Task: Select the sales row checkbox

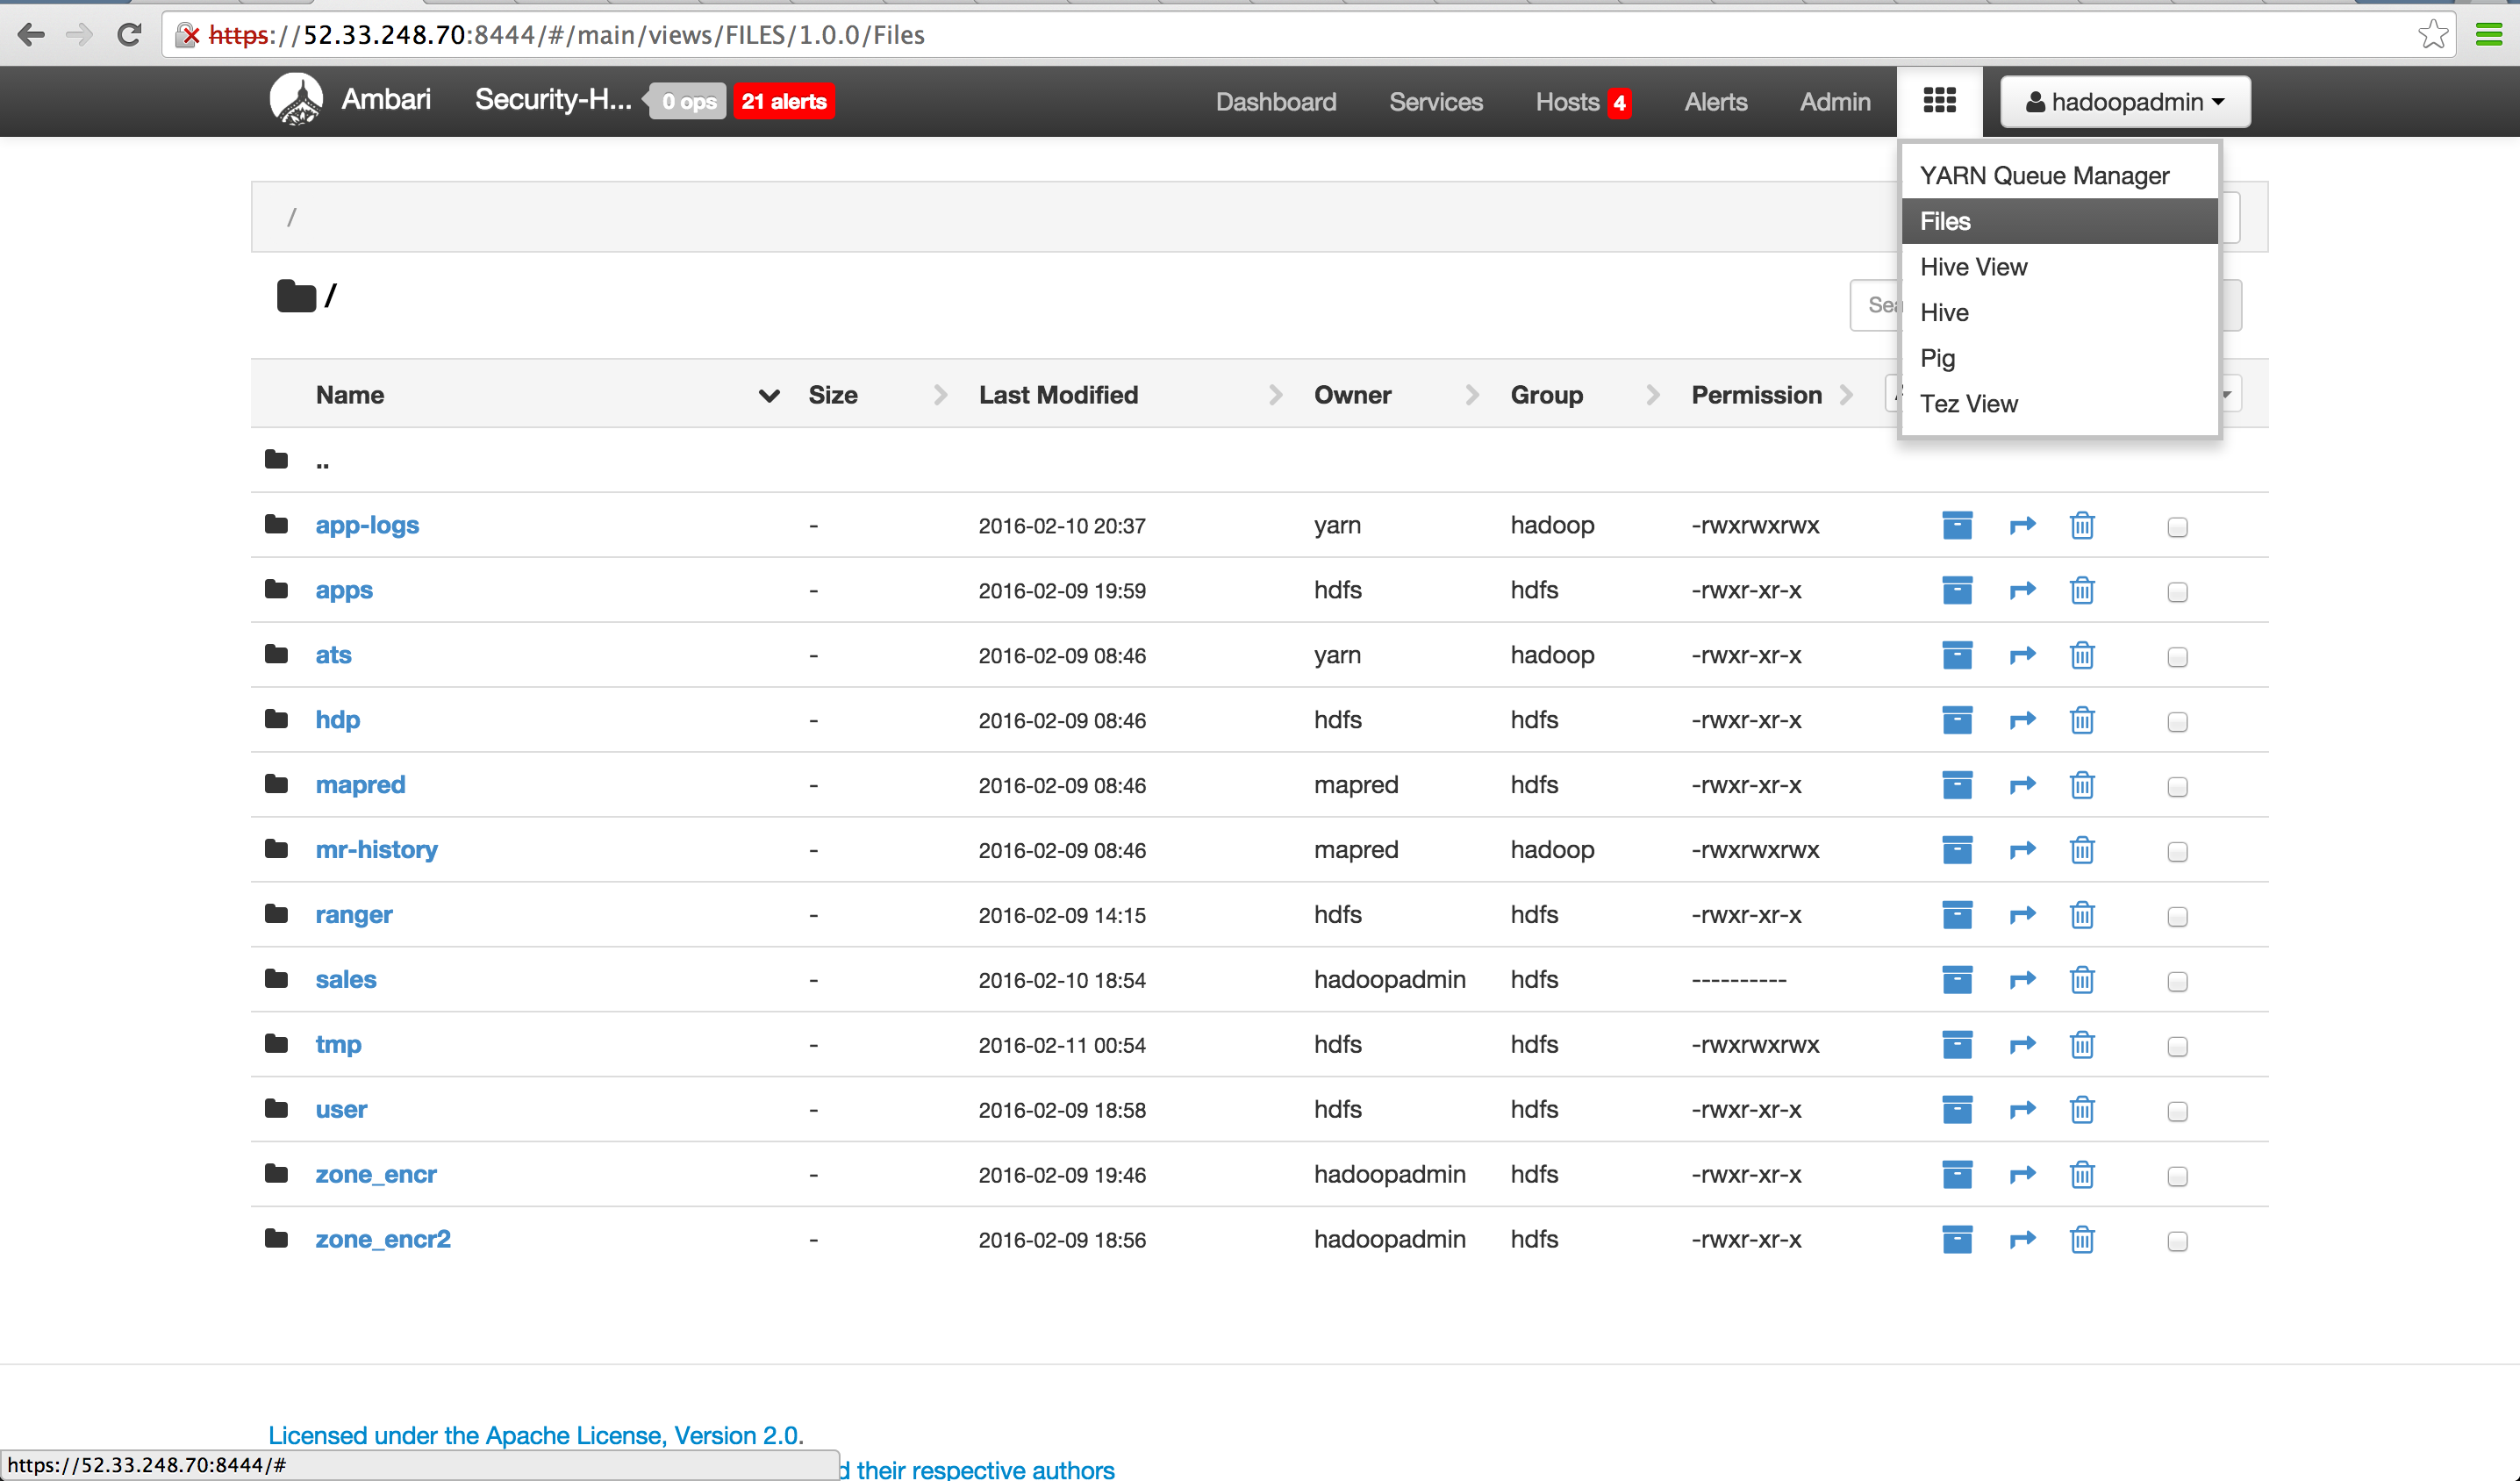Action: [x=2177, y=982]
